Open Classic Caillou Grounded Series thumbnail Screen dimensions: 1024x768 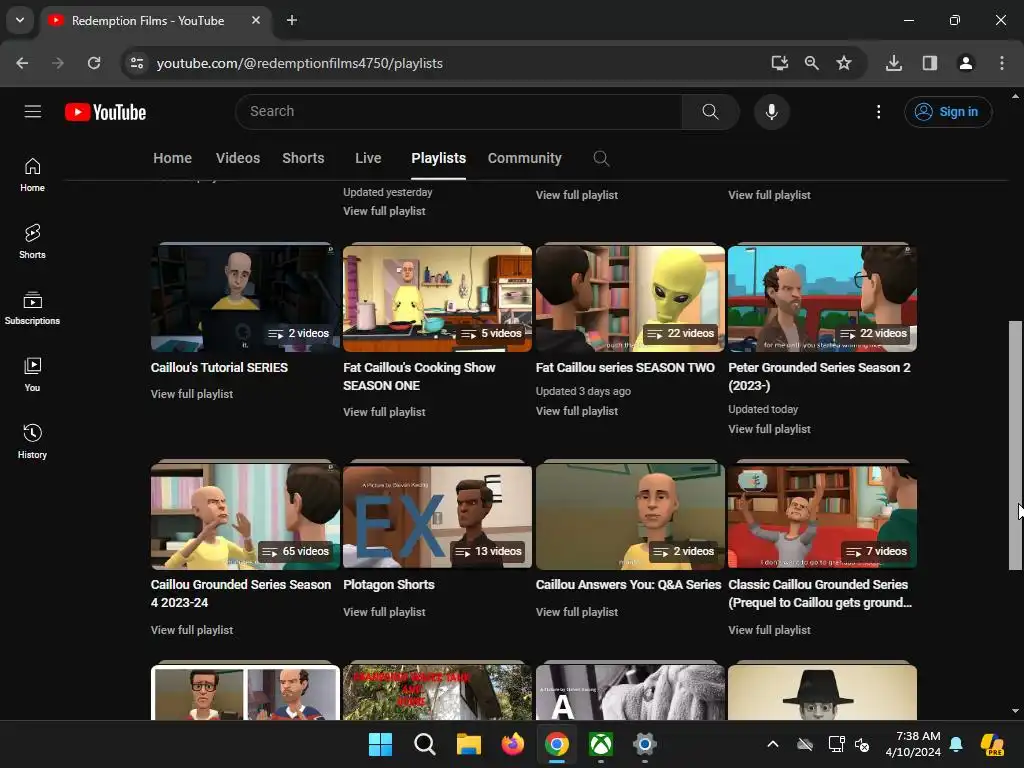pos(822,515)
